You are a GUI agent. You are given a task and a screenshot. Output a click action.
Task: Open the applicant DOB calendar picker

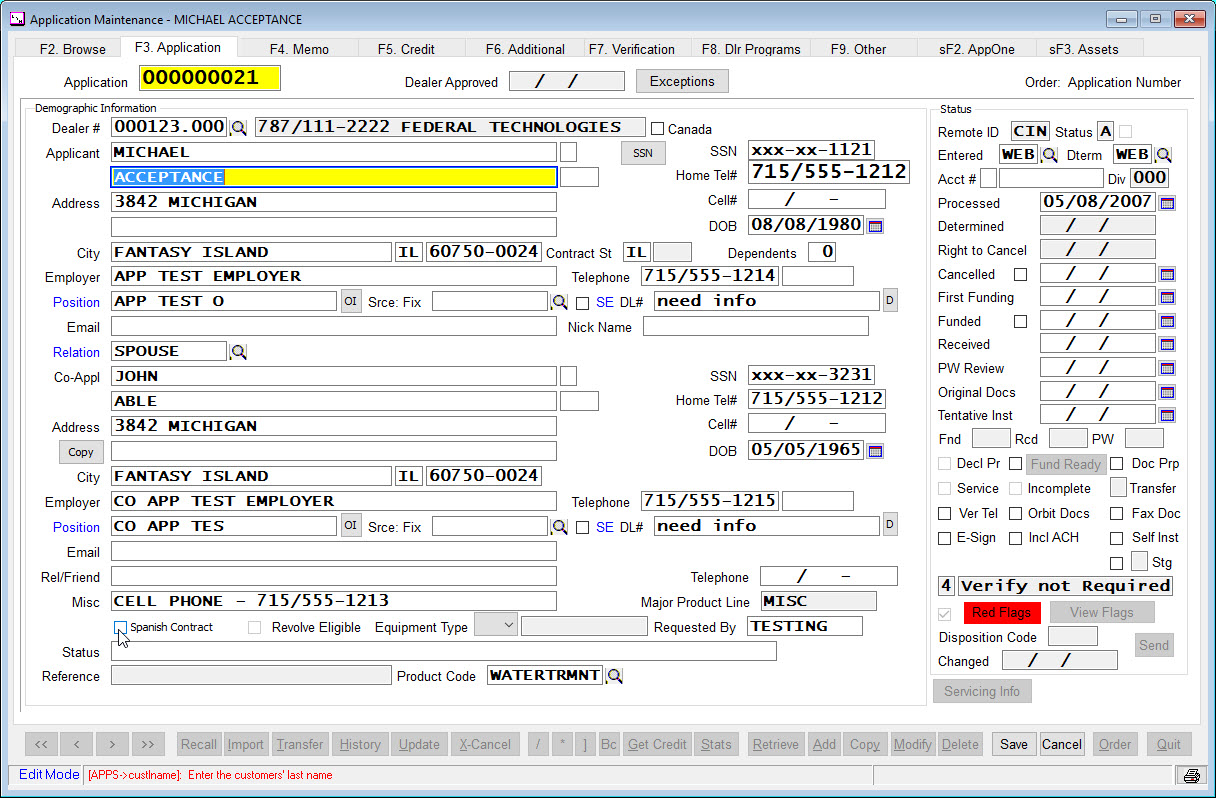click(875, 226)
